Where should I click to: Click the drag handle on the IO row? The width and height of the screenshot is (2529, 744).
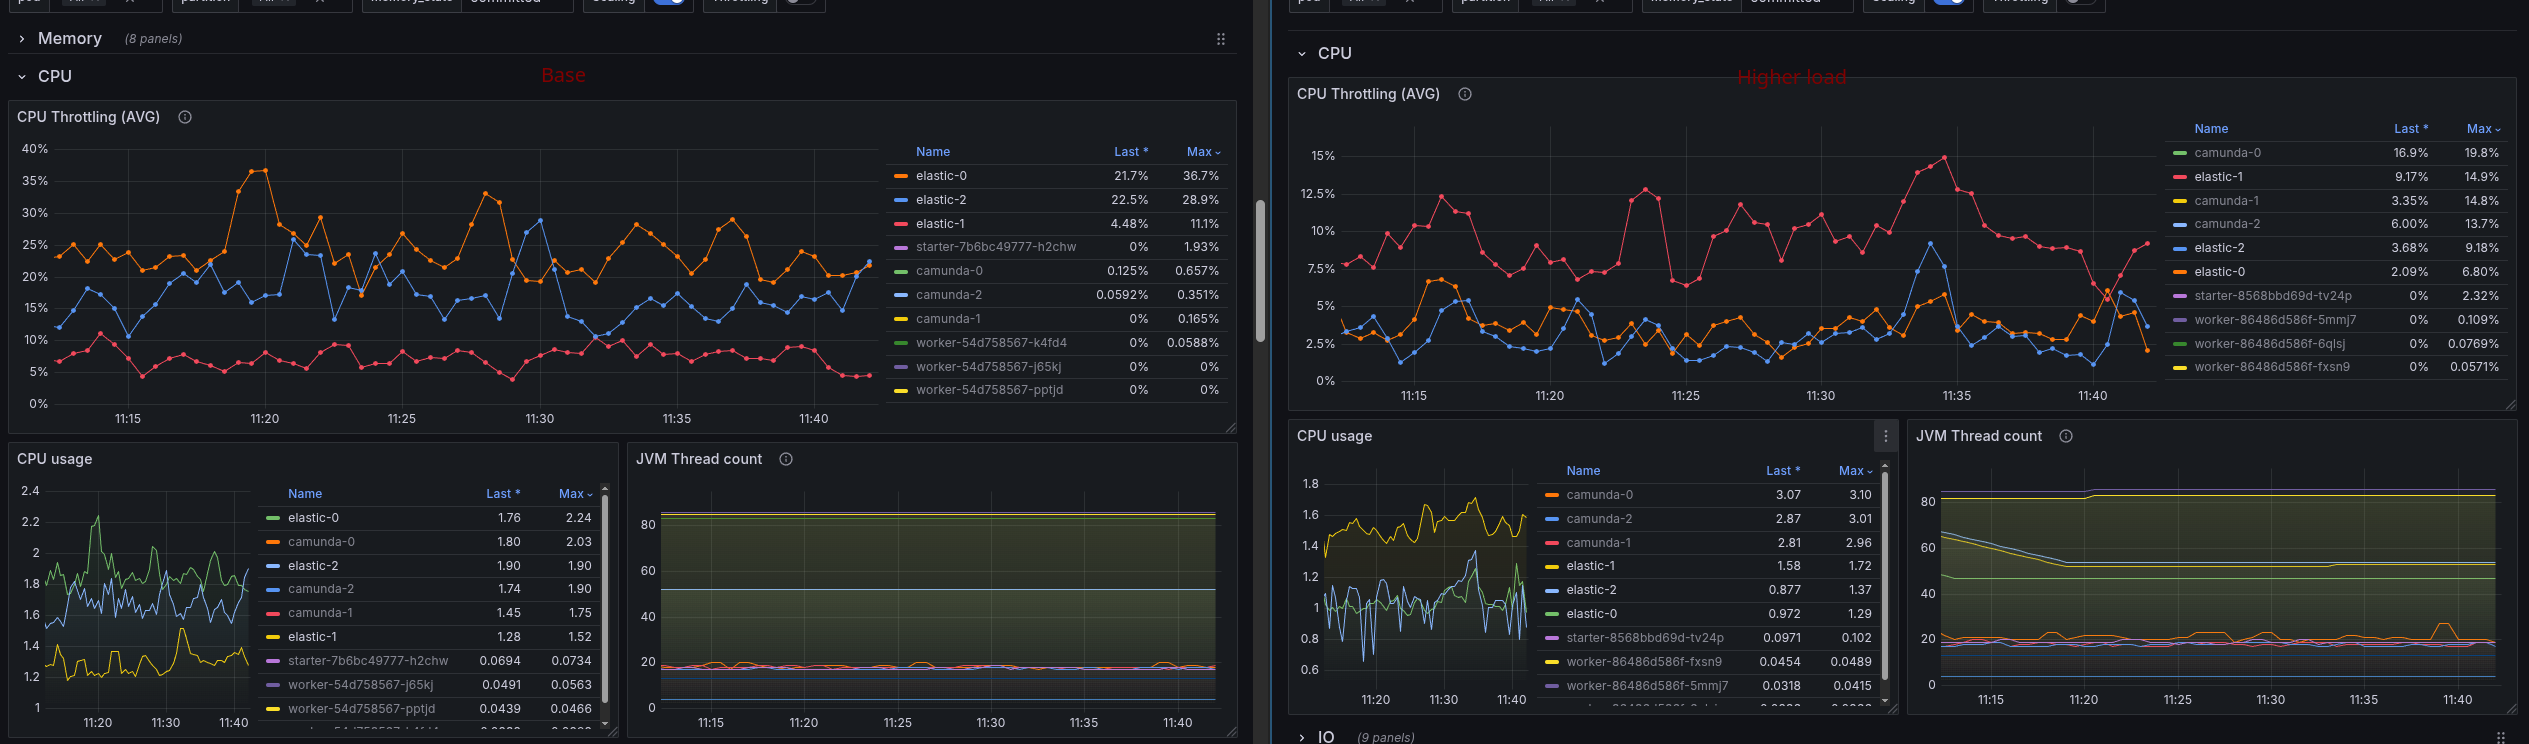point(2501,737)
